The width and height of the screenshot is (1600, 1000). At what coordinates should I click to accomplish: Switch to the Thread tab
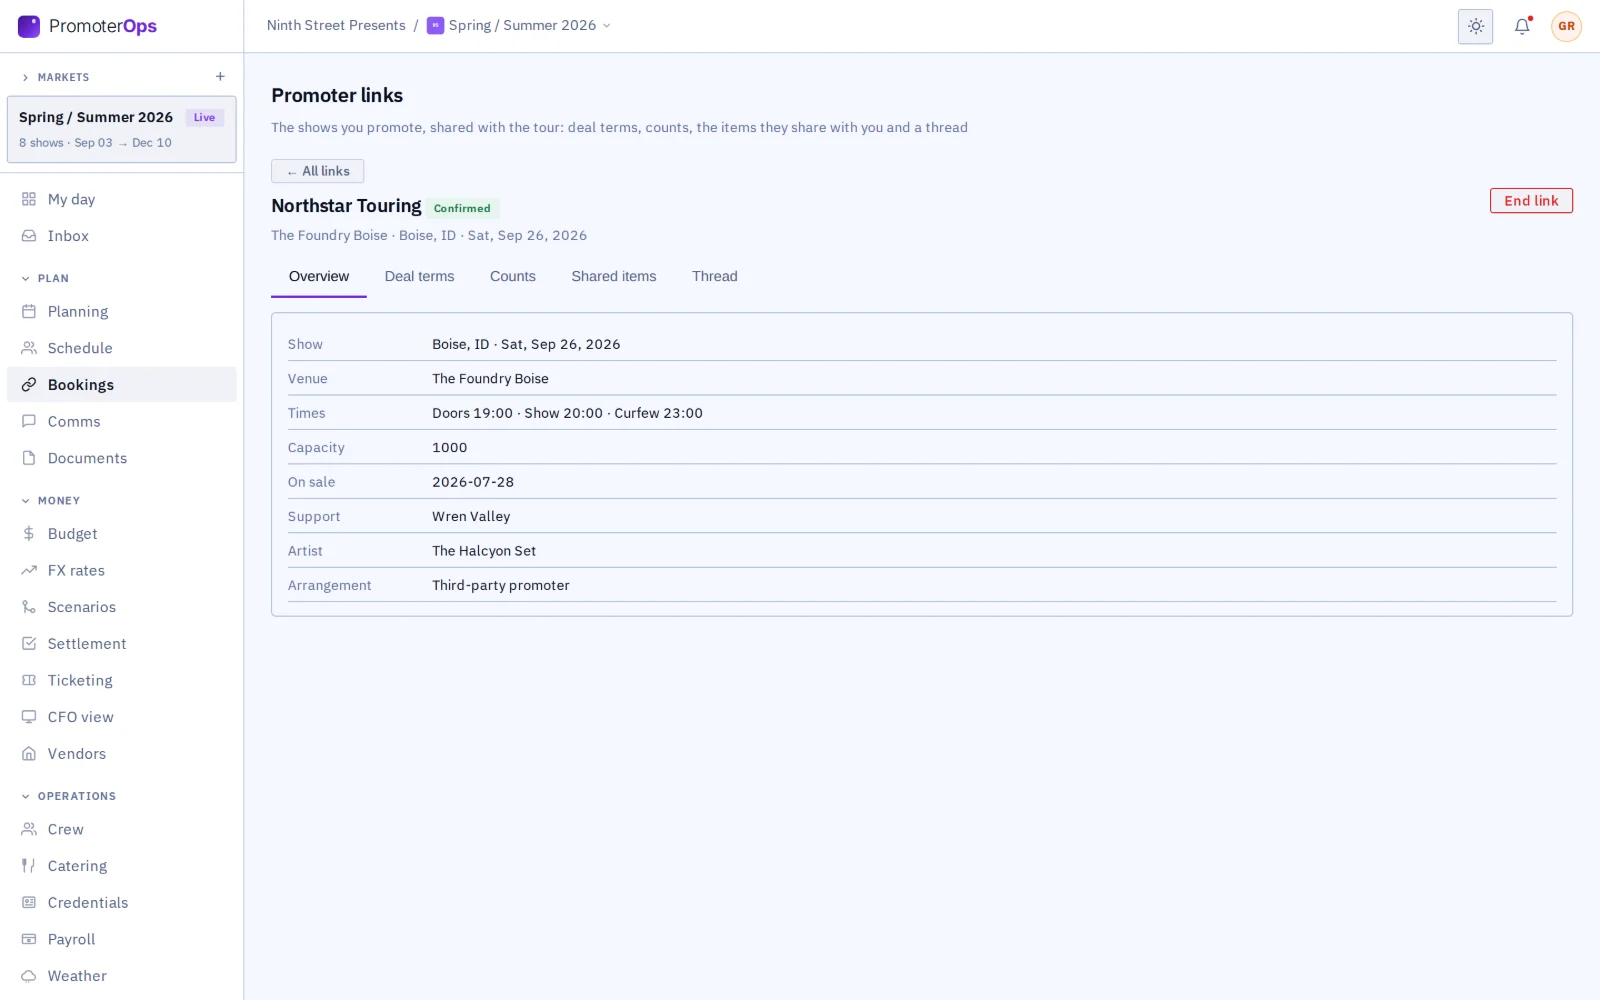pyautogui.click(x=715, y=277)
